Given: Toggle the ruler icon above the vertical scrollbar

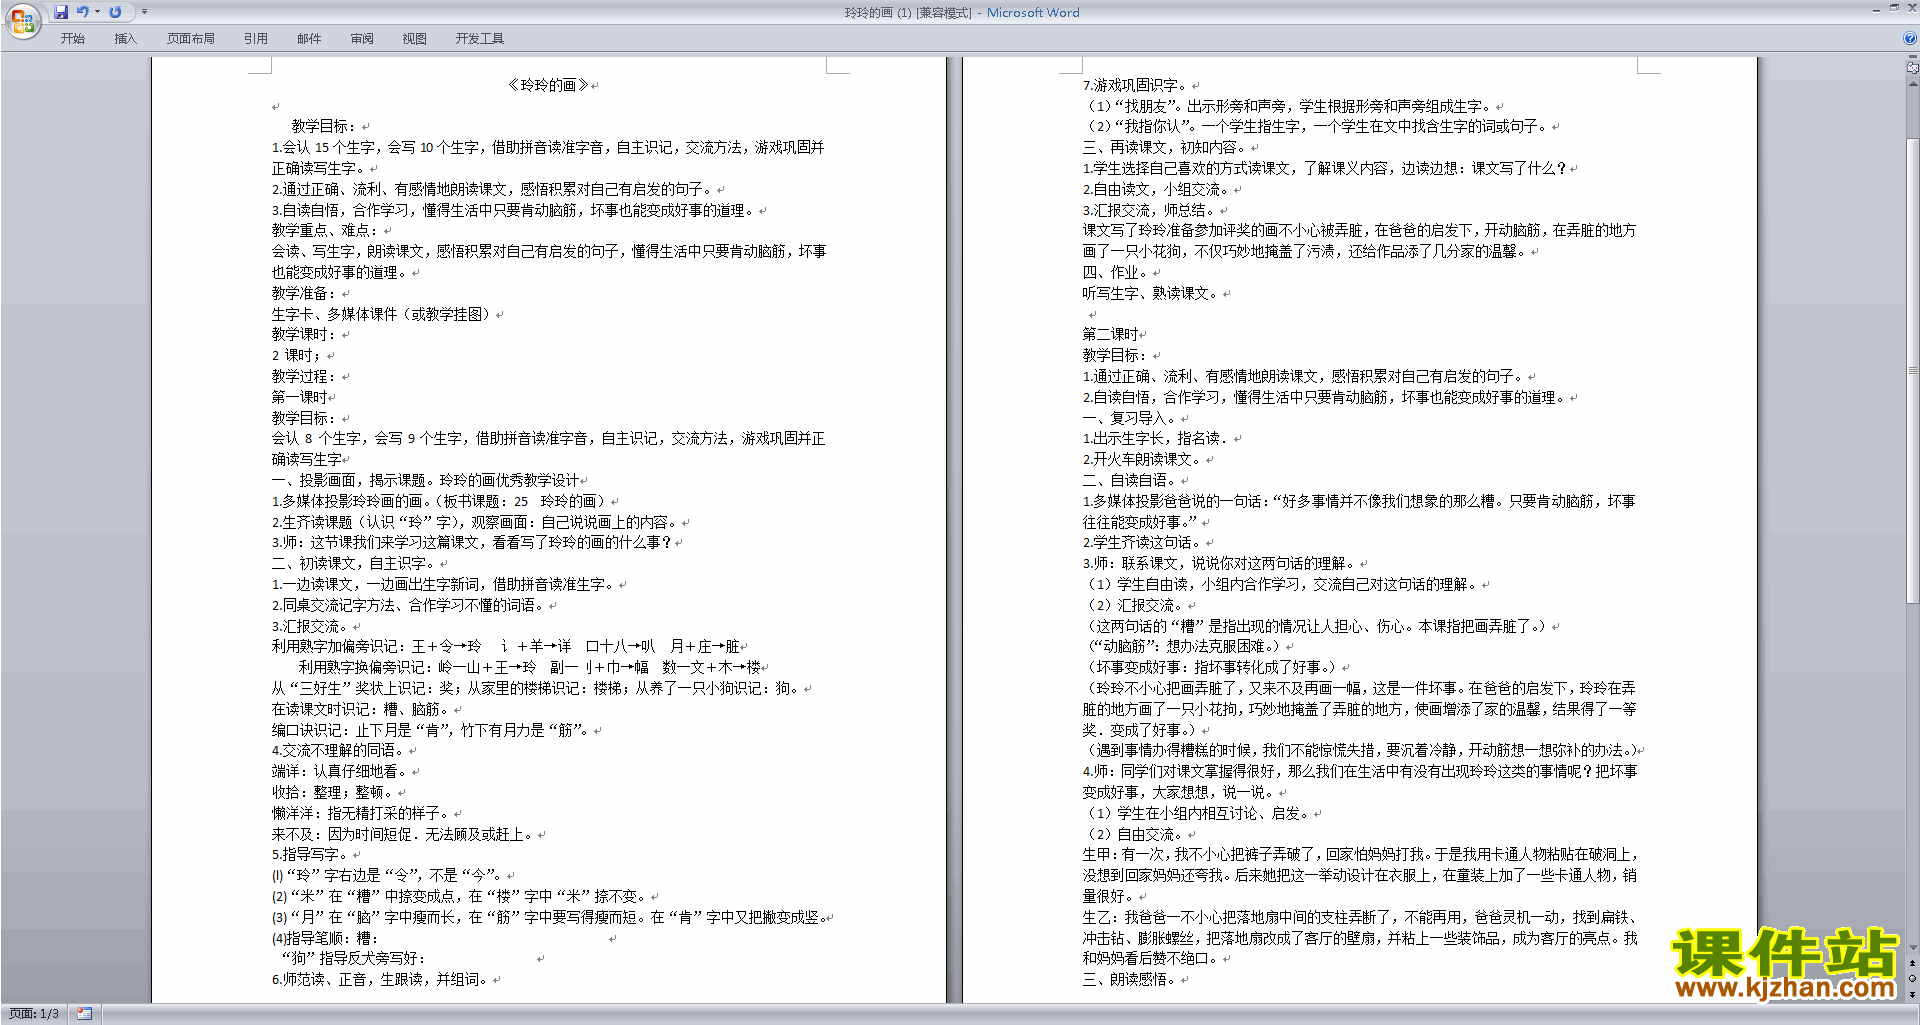Looking at the screenshot, I should [1913, 68].
